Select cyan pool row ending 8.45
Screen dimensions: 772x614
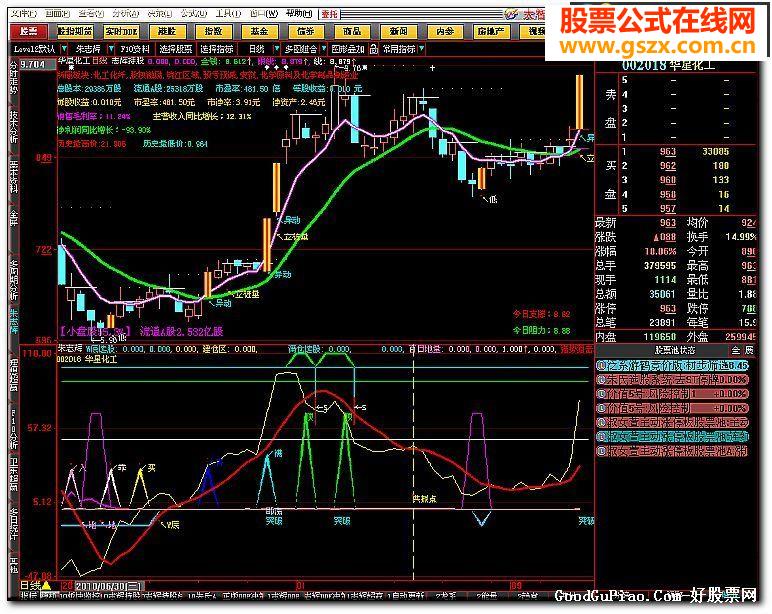point(673,365)
